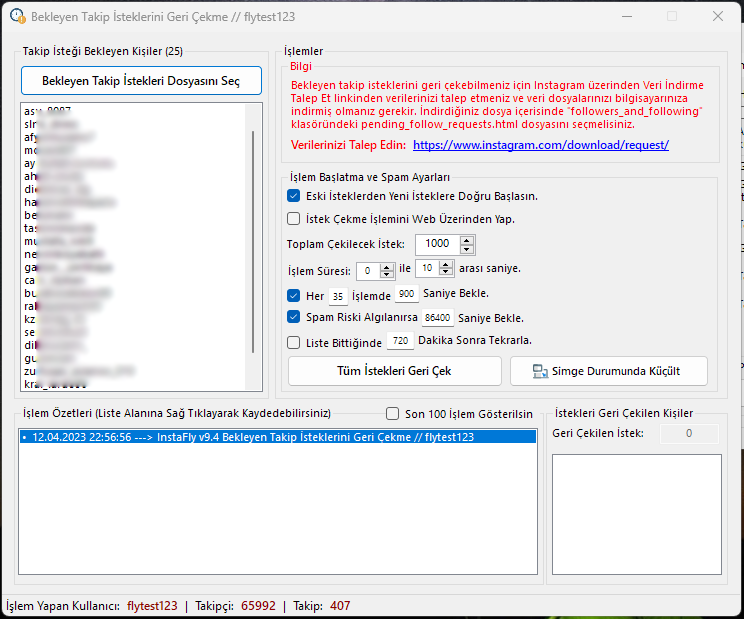The height and width of the screenshot is (619, 744).
Task: Click the monitor icon on Simge Durumunda Küçült
Action: tap(540, 371)
